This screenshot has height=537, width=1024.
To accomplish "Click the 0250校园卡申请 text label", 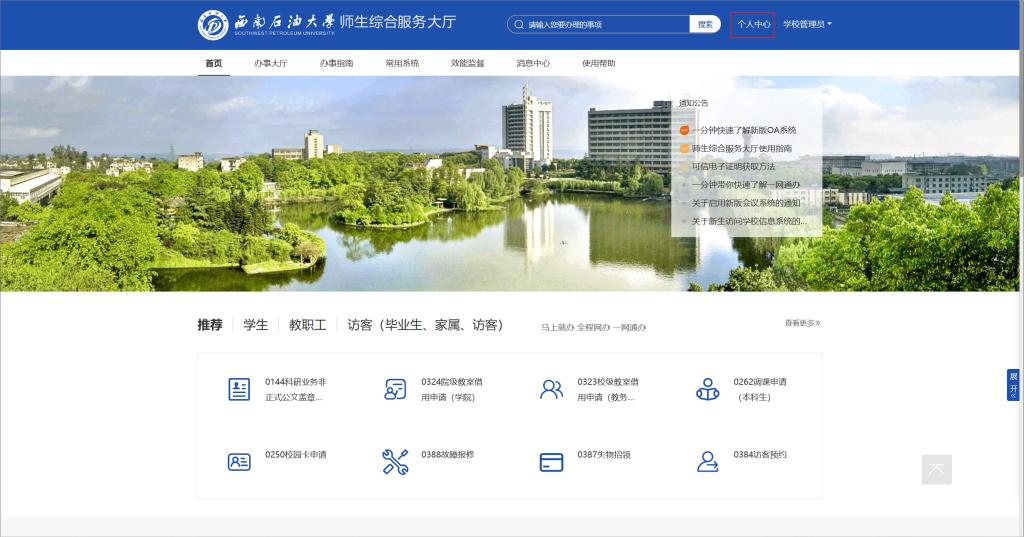I will click(296, 455).
